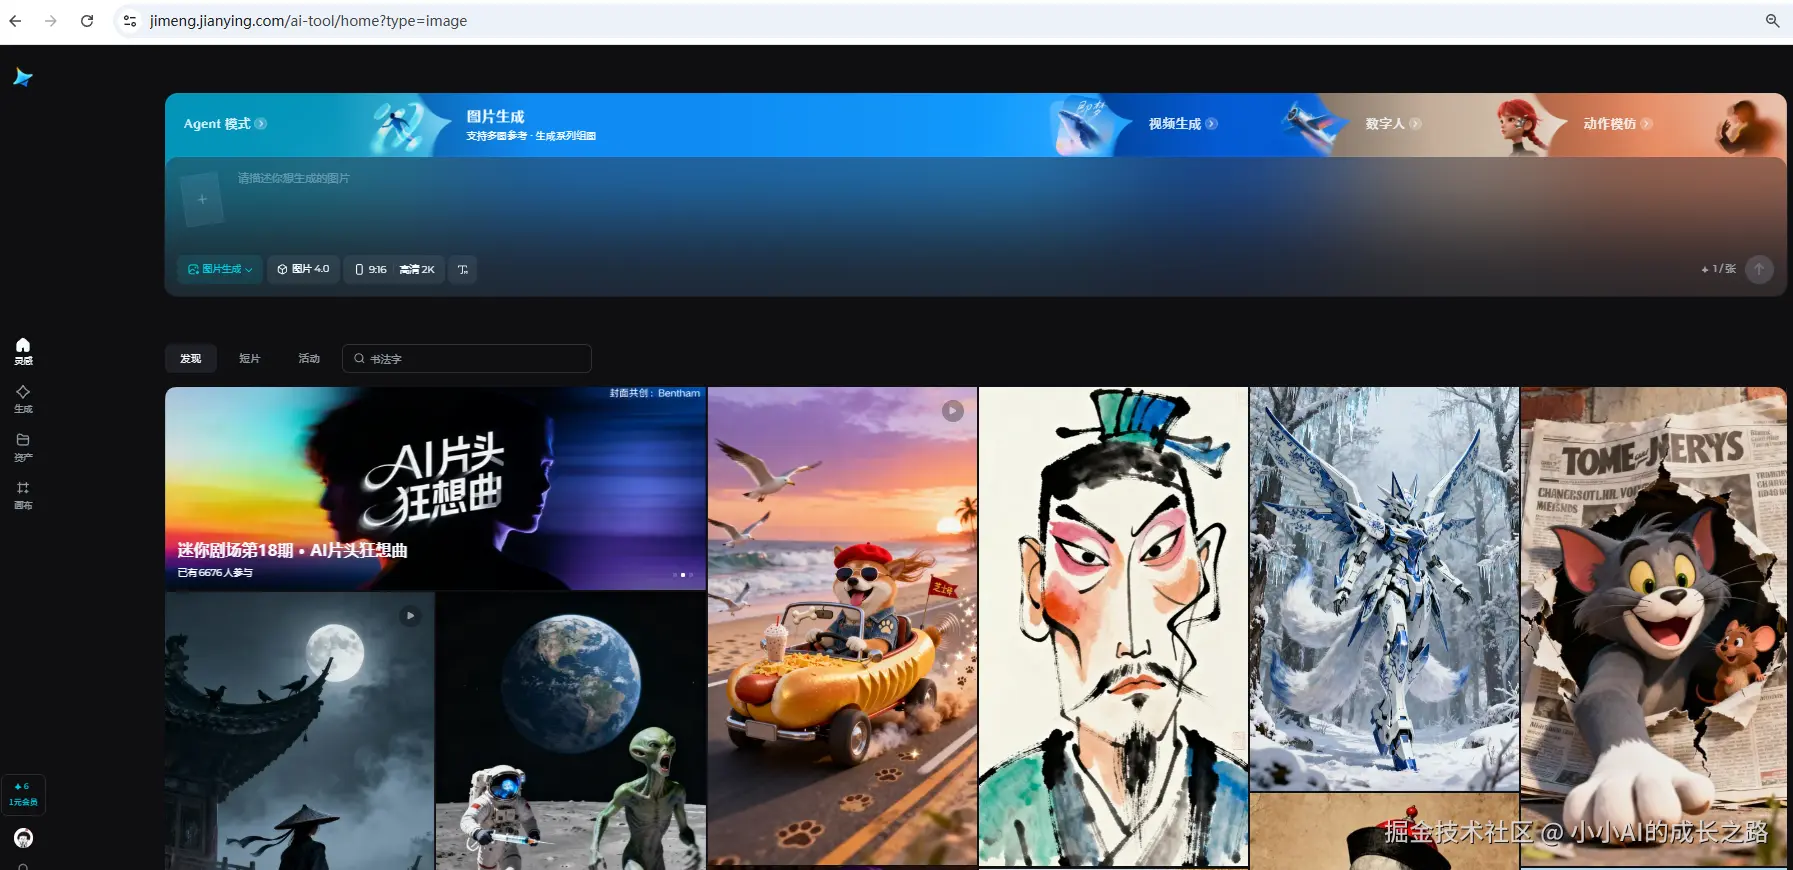Open the 资产 assets sidebar item
Viewport: 1793px width, 870px height.
[x=23, y=447]
